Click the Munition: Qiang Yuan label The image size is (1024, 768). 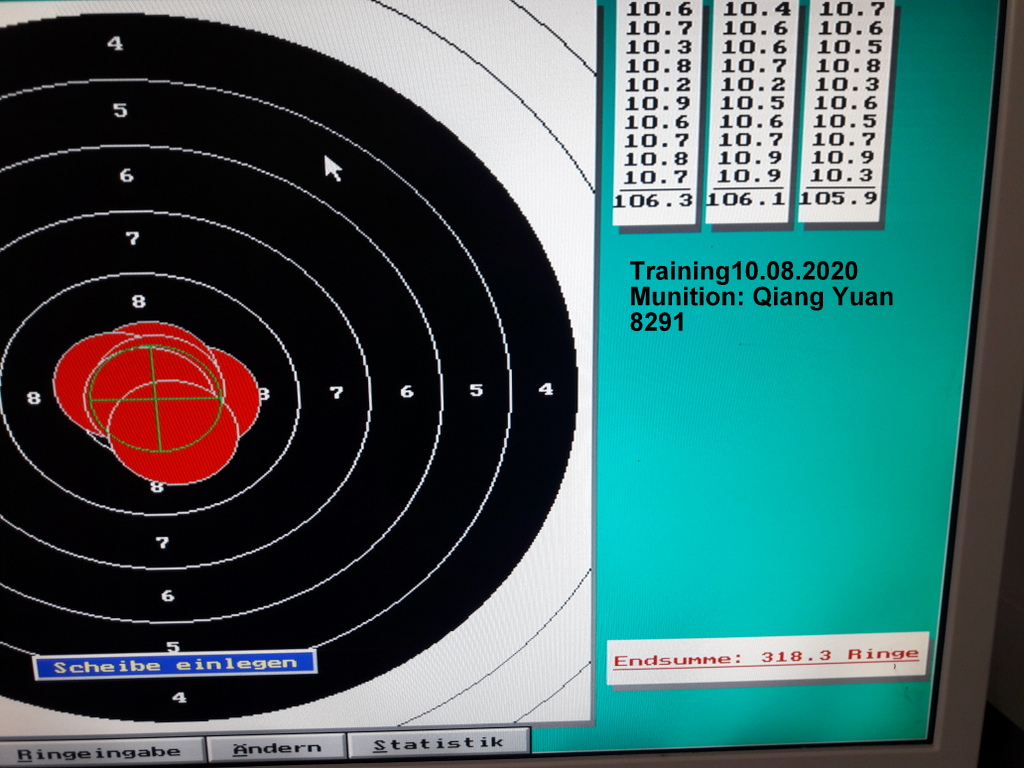(x=761, y=297)
